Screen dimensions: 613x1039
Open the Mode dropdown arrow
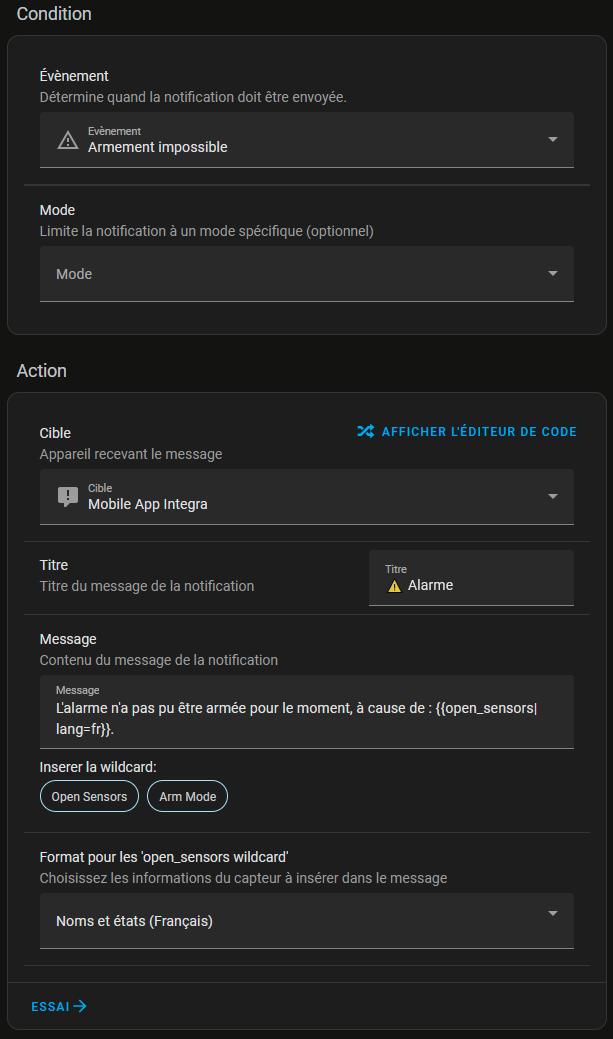coord(553,273)
